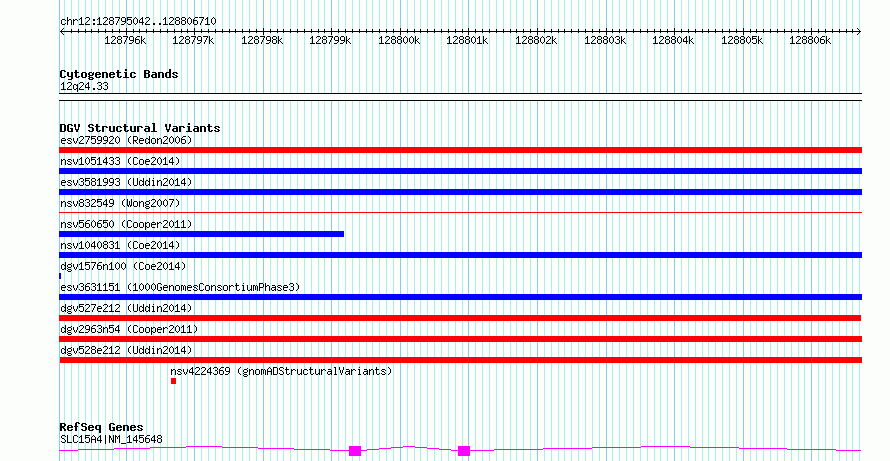890x461 pixels.
Task: Click the SLC15A4|NM_145648 gene label
Action: click(111, 439)
